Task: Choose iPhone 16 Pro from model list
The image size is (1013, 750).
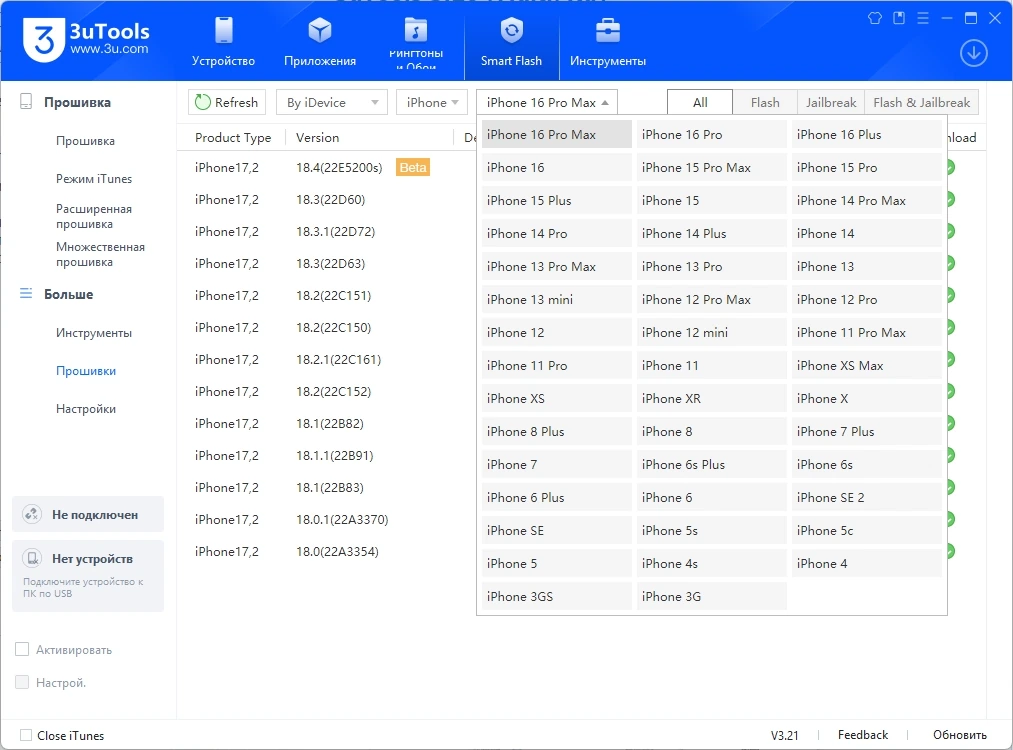Action: coord(711,134)
